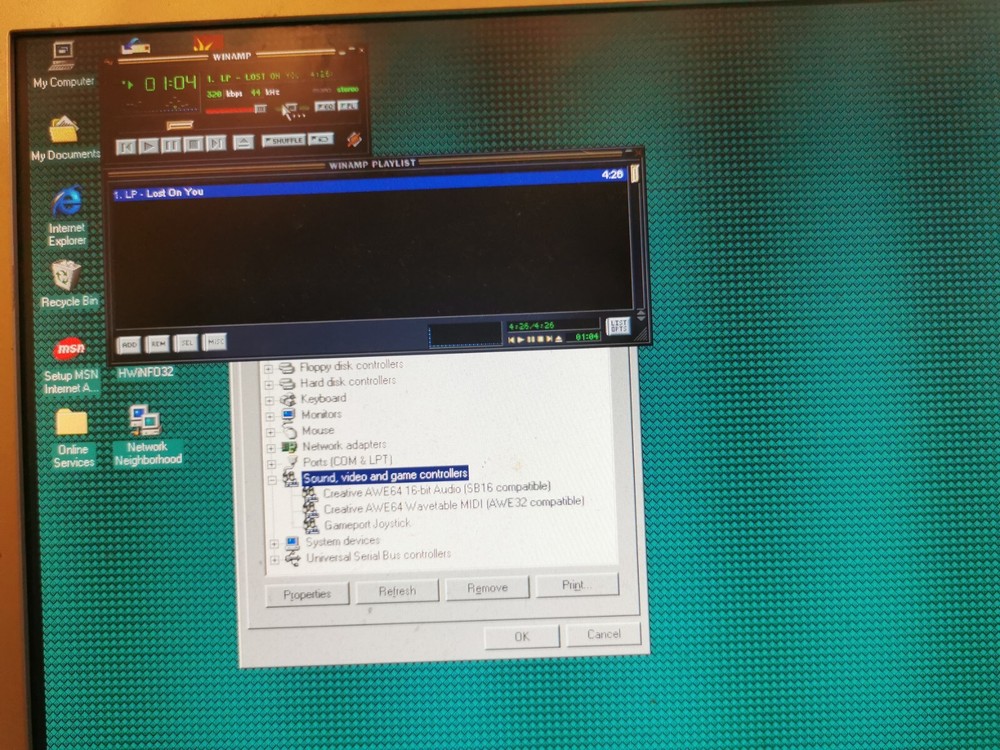Expand the Mouse device node
The image size is (1000, 750).
[x=271, y=432]
